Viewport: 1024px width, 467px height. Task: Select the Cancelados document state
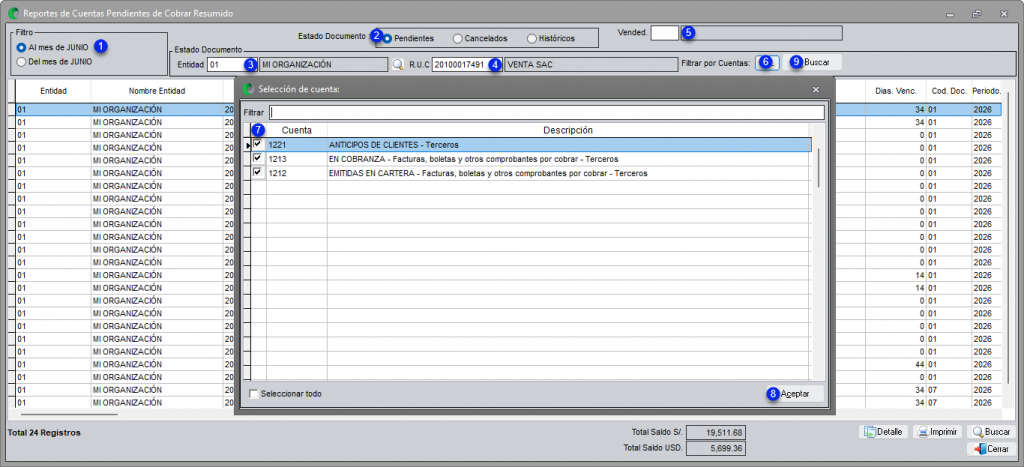coord(457,39)
